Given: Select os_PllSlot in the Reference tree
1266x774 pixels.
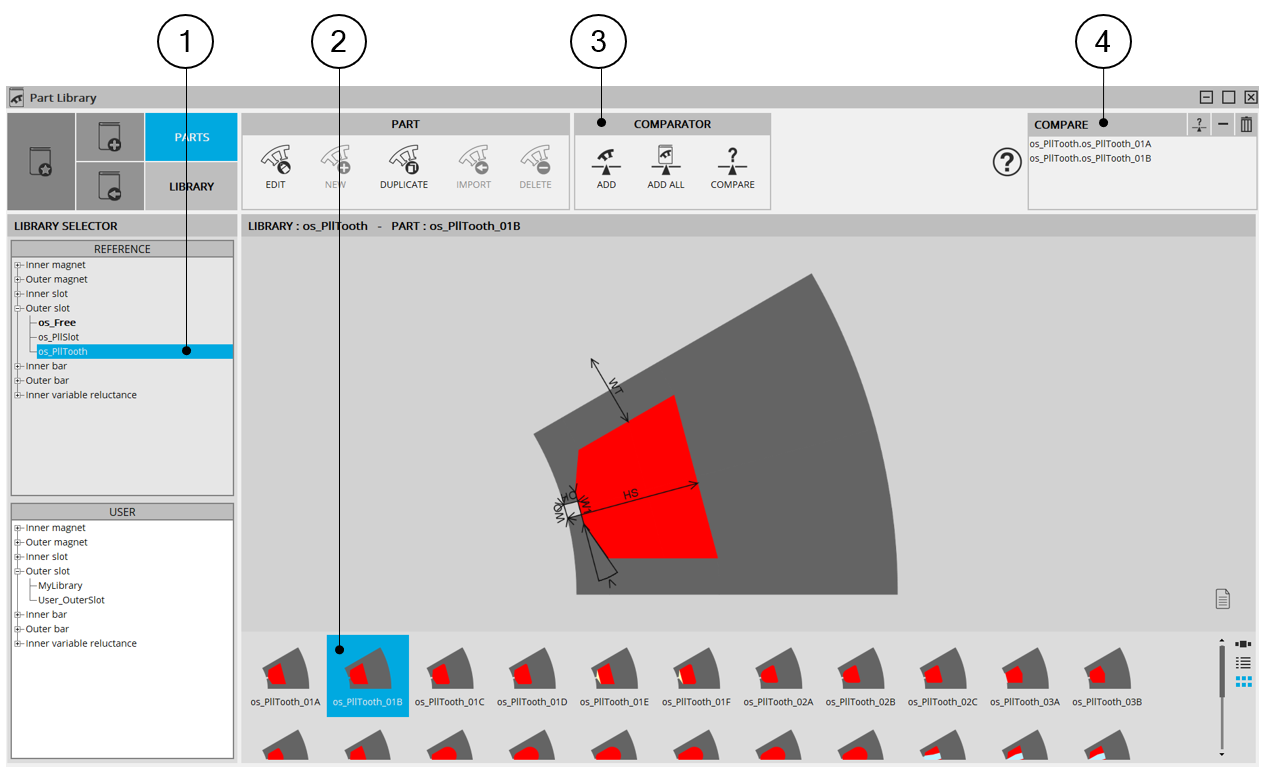Looking at the screenshot, I should pyautogui.click(x=58, y=337).
